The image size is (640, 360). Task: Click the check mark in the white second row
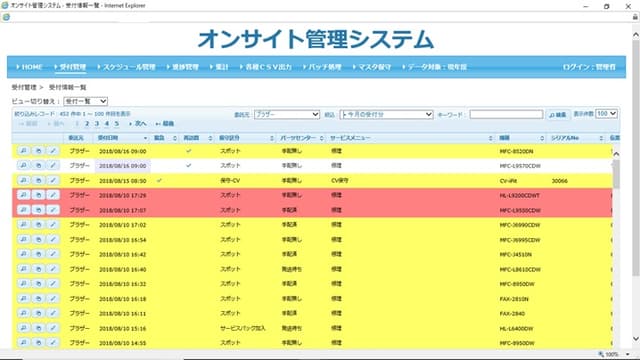tap(189, 166)
